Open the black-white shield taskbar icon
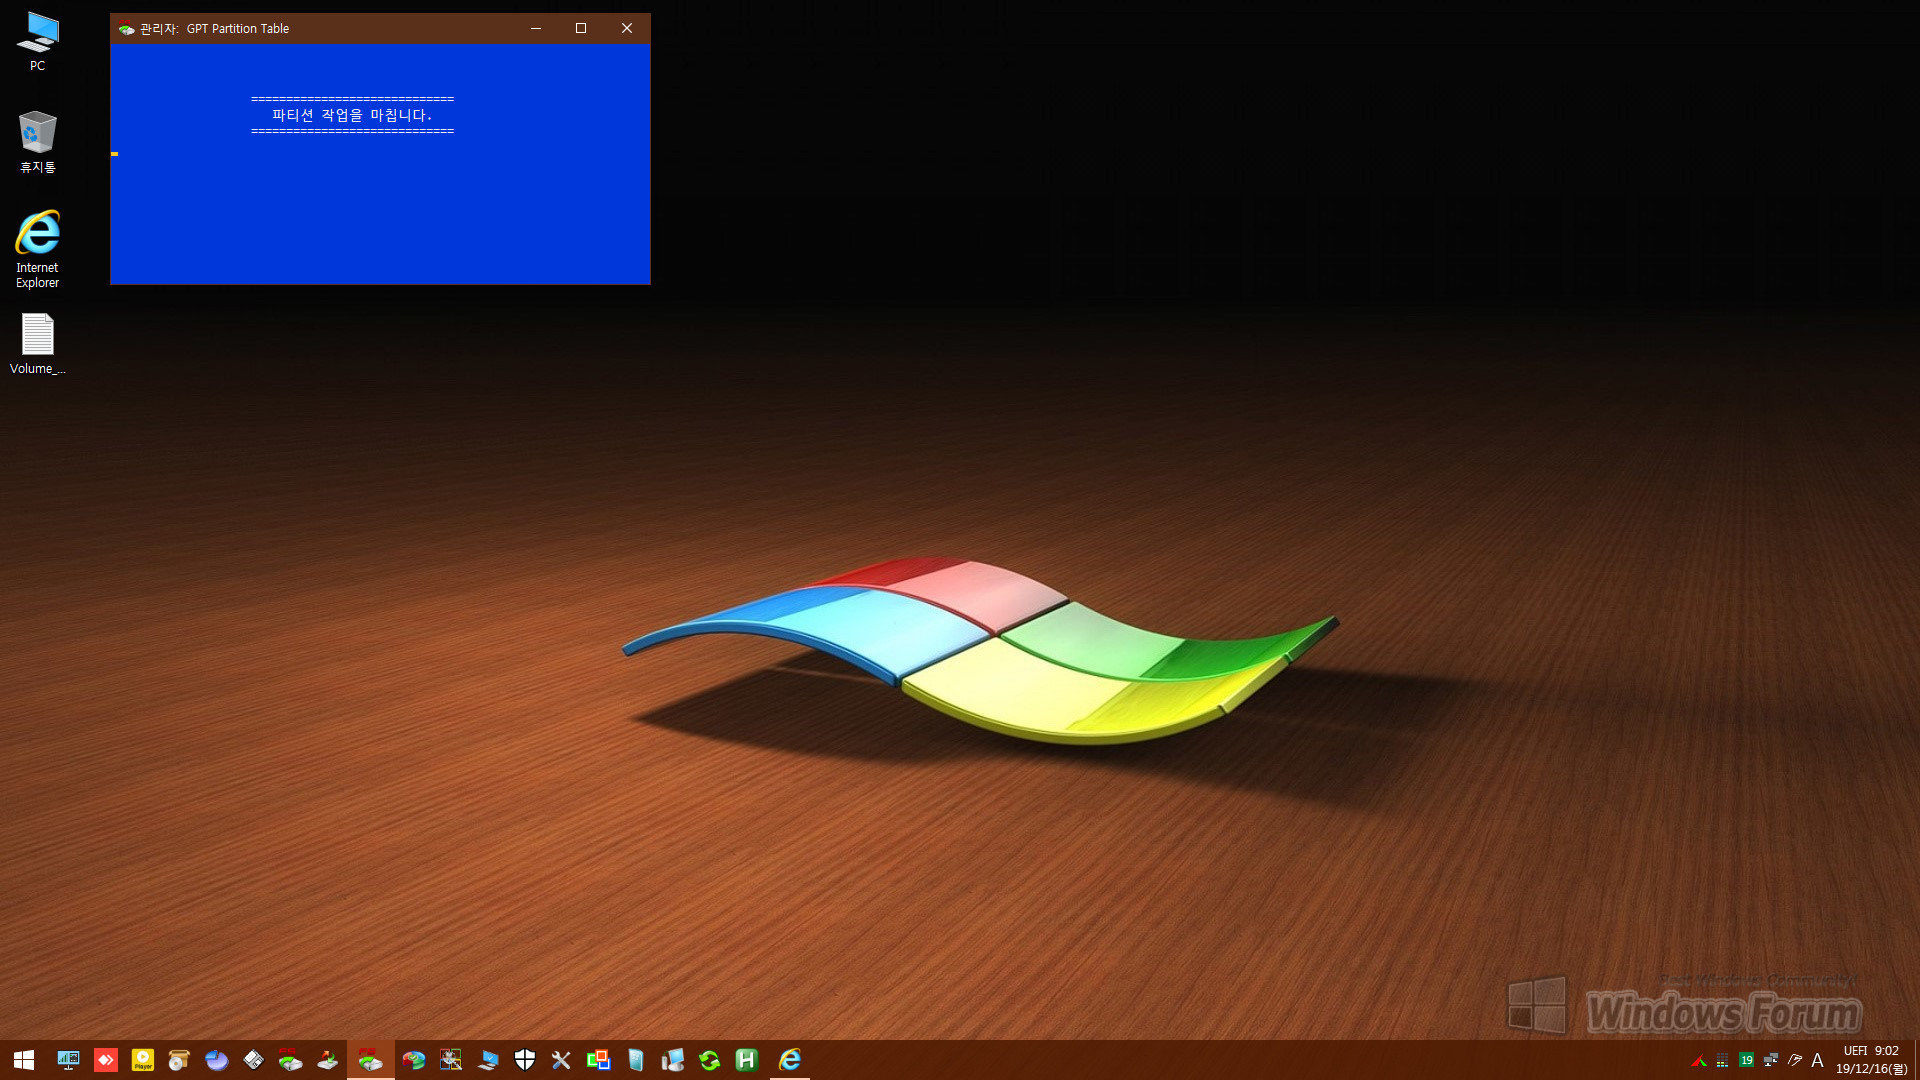Screen dimensions: 1920x1080 coord(525,1060)
